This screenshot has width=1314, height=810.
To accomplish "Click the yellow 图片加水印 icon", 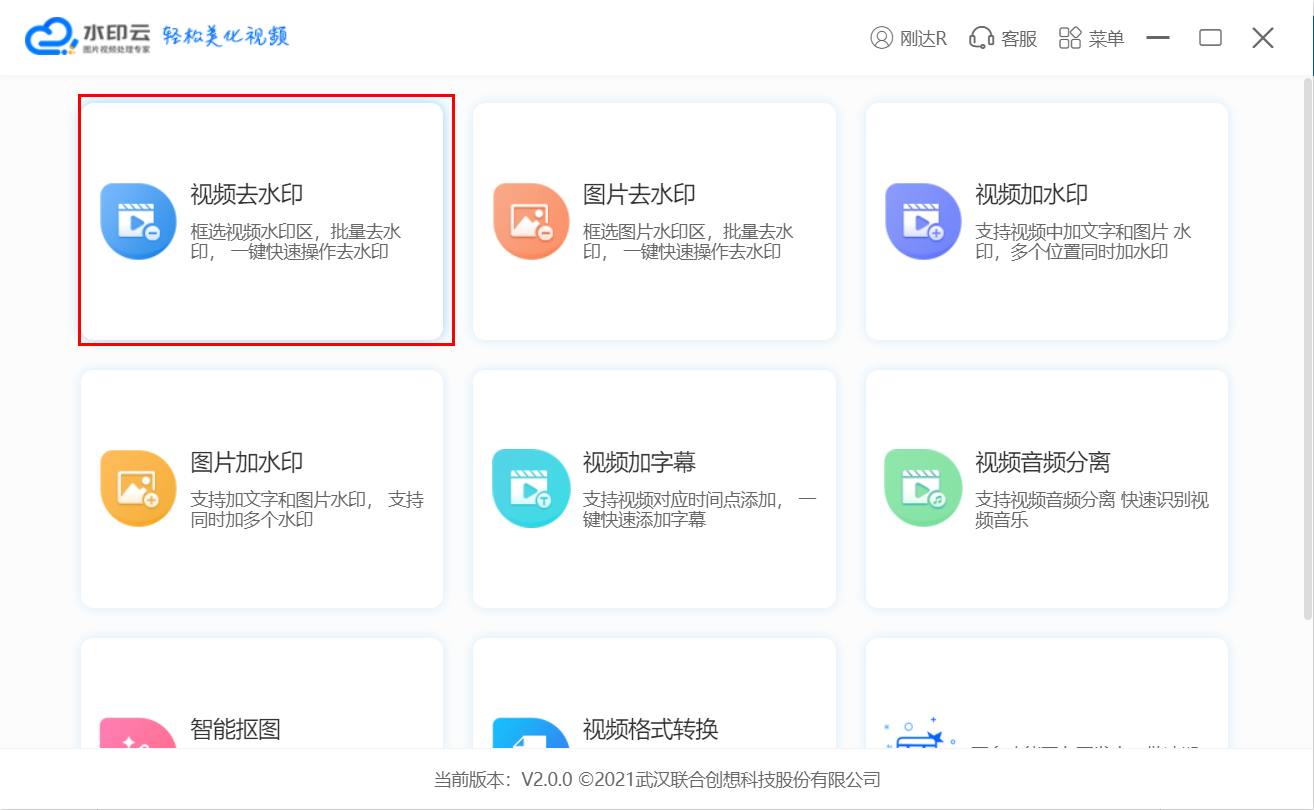I will [x=138, y=488].
